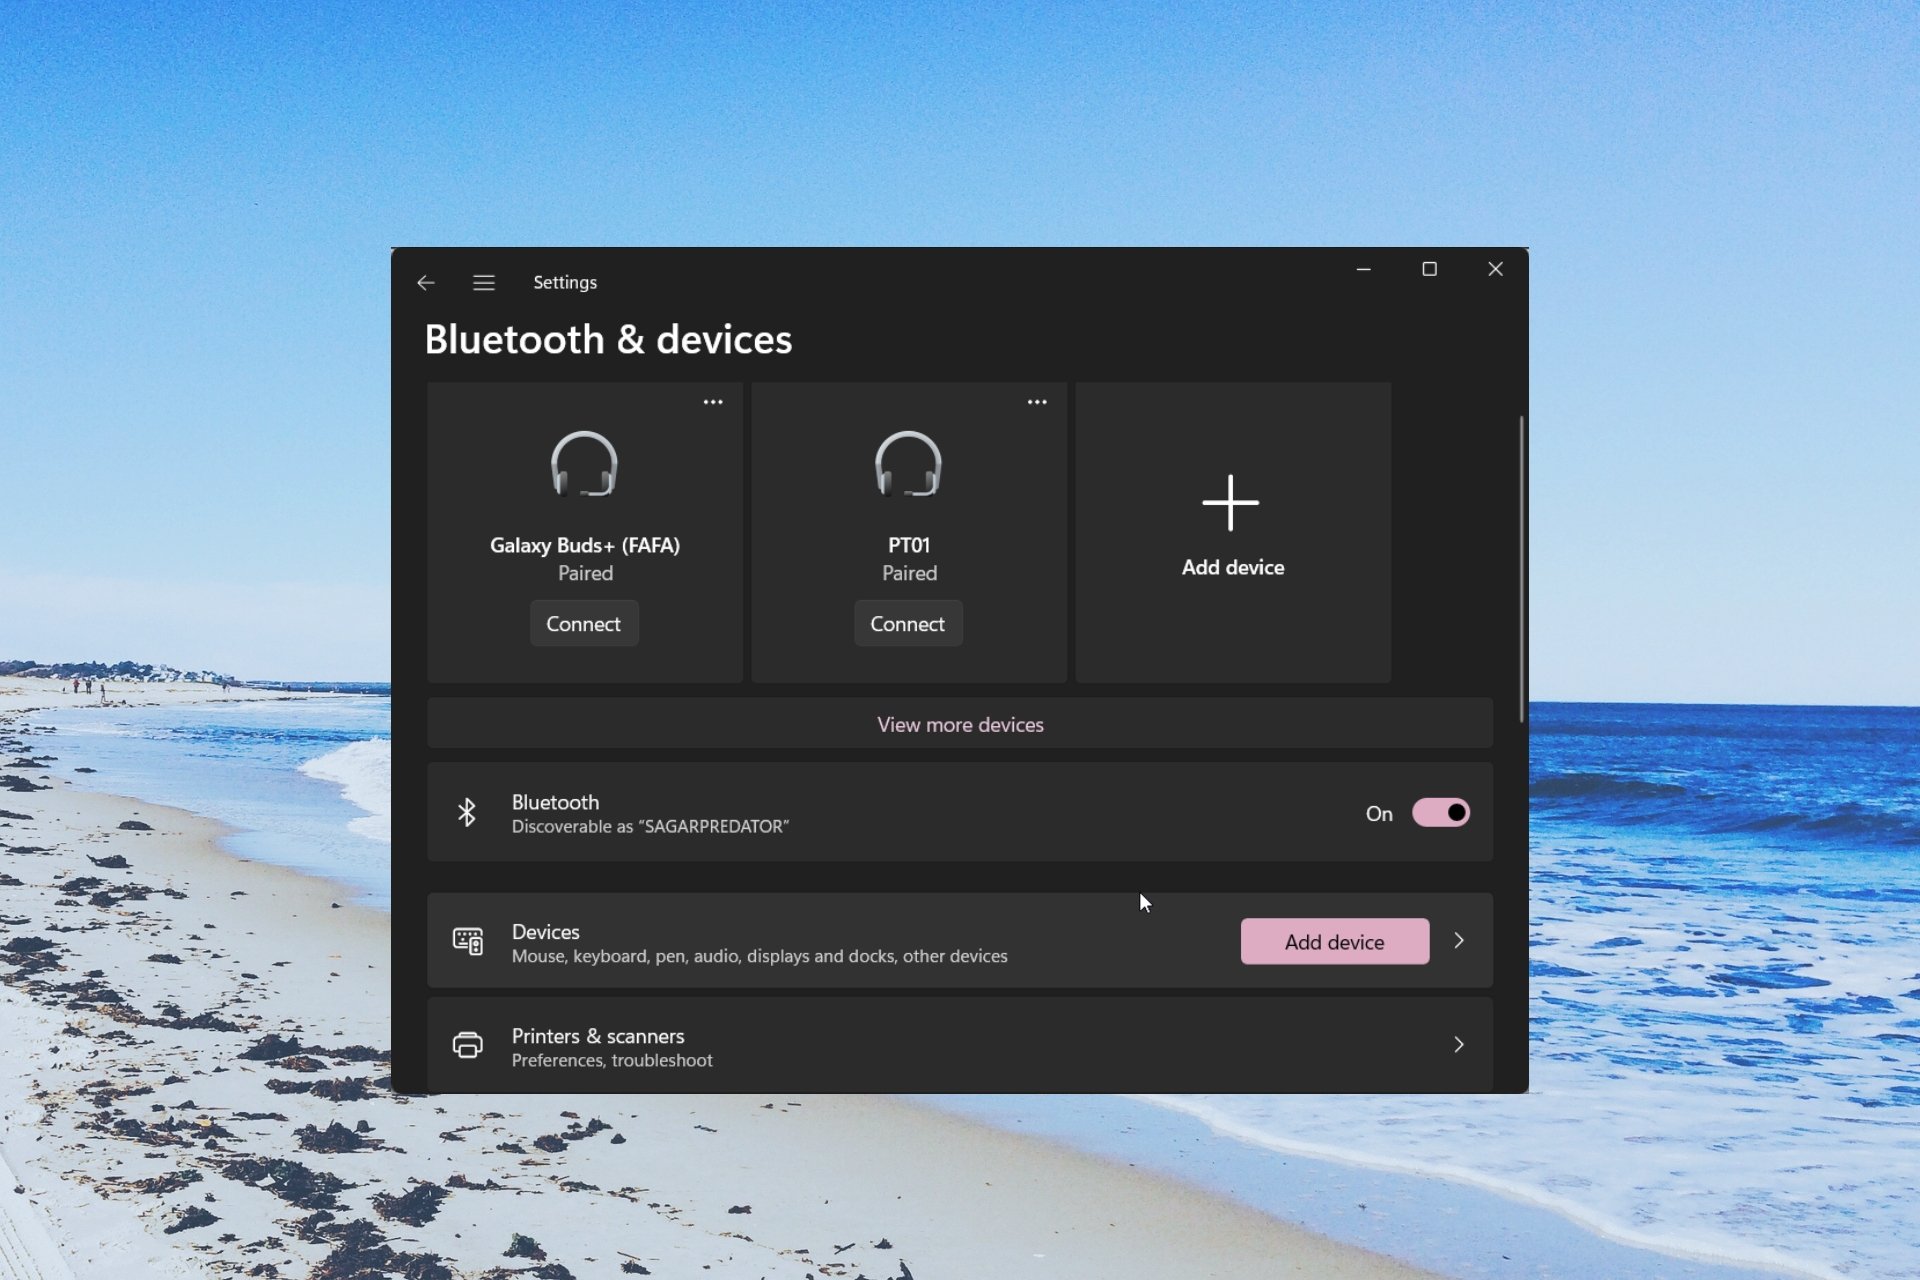Click the Devices keyboard icon

(x=468, y=941)
